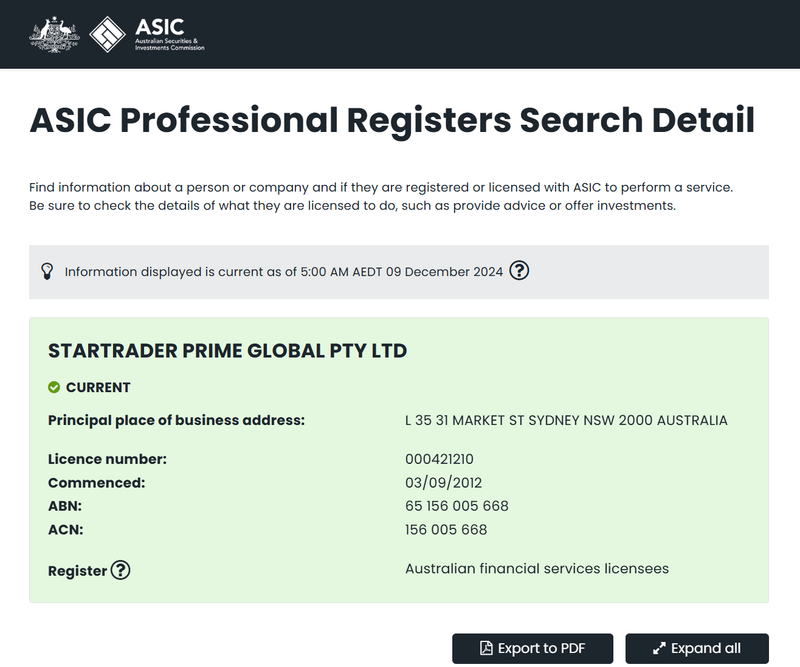The height and width of the screenshot is (667, 800).
Task: Click the green CURRENT status checkmark
Action: (54, 387)
